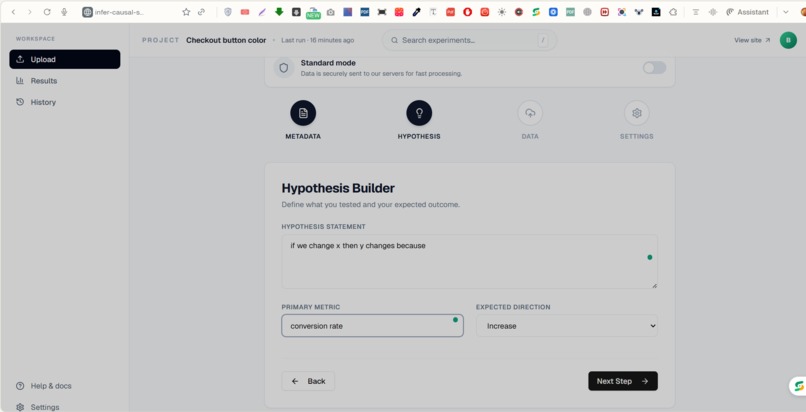Click the floating green S widget
The height and width of the screenshot is (412, 806).
click(x=798, y=386)
